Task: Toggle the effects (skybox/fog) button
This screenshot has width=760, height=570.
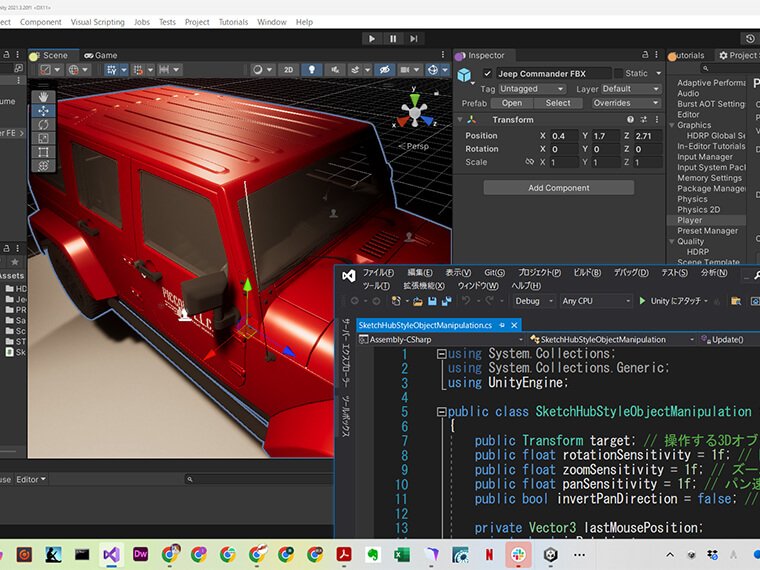Action: (355, 70)
